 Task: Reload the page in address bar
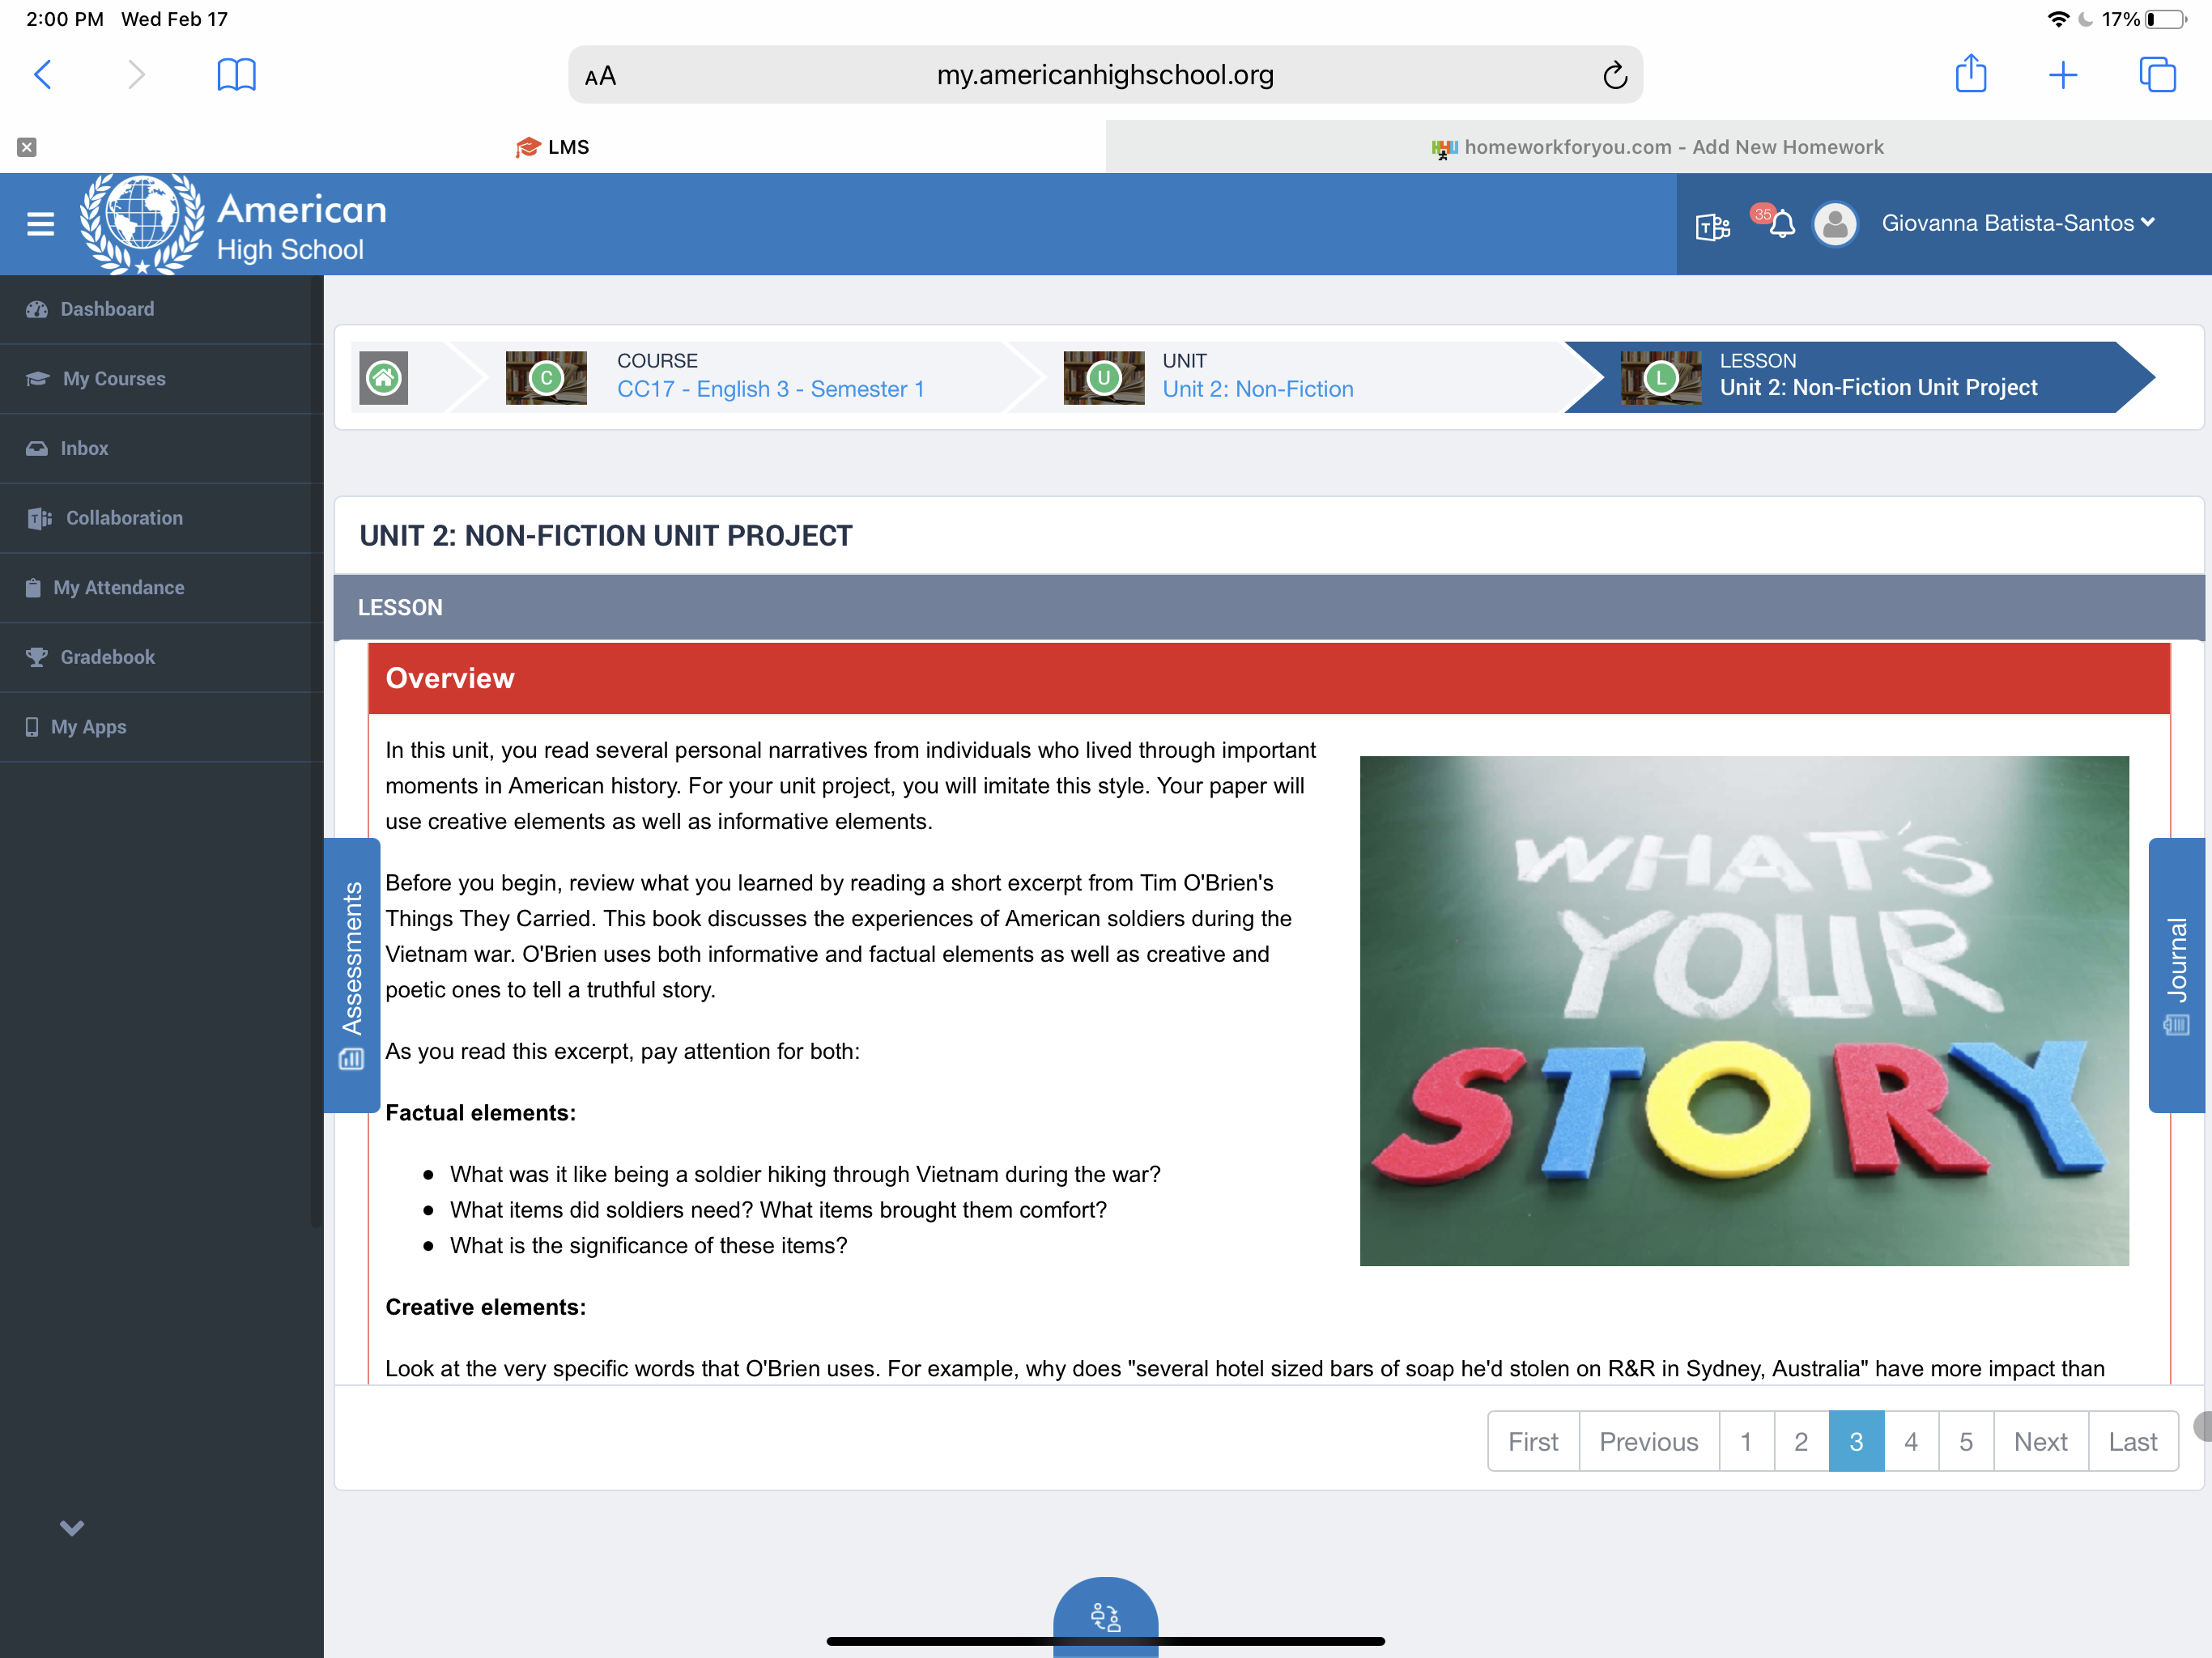(1614, 75)
